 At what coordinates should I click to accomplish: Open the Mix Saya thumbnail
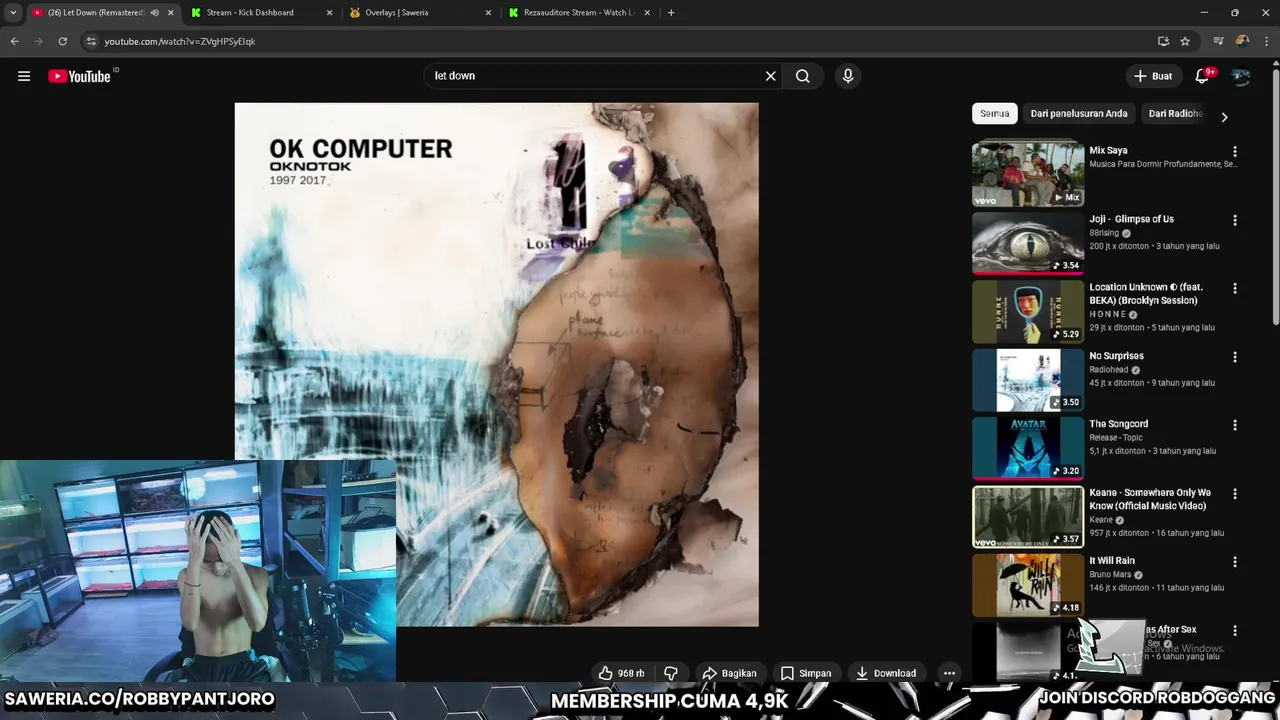pyautogui.click(x=1028, y=174)
